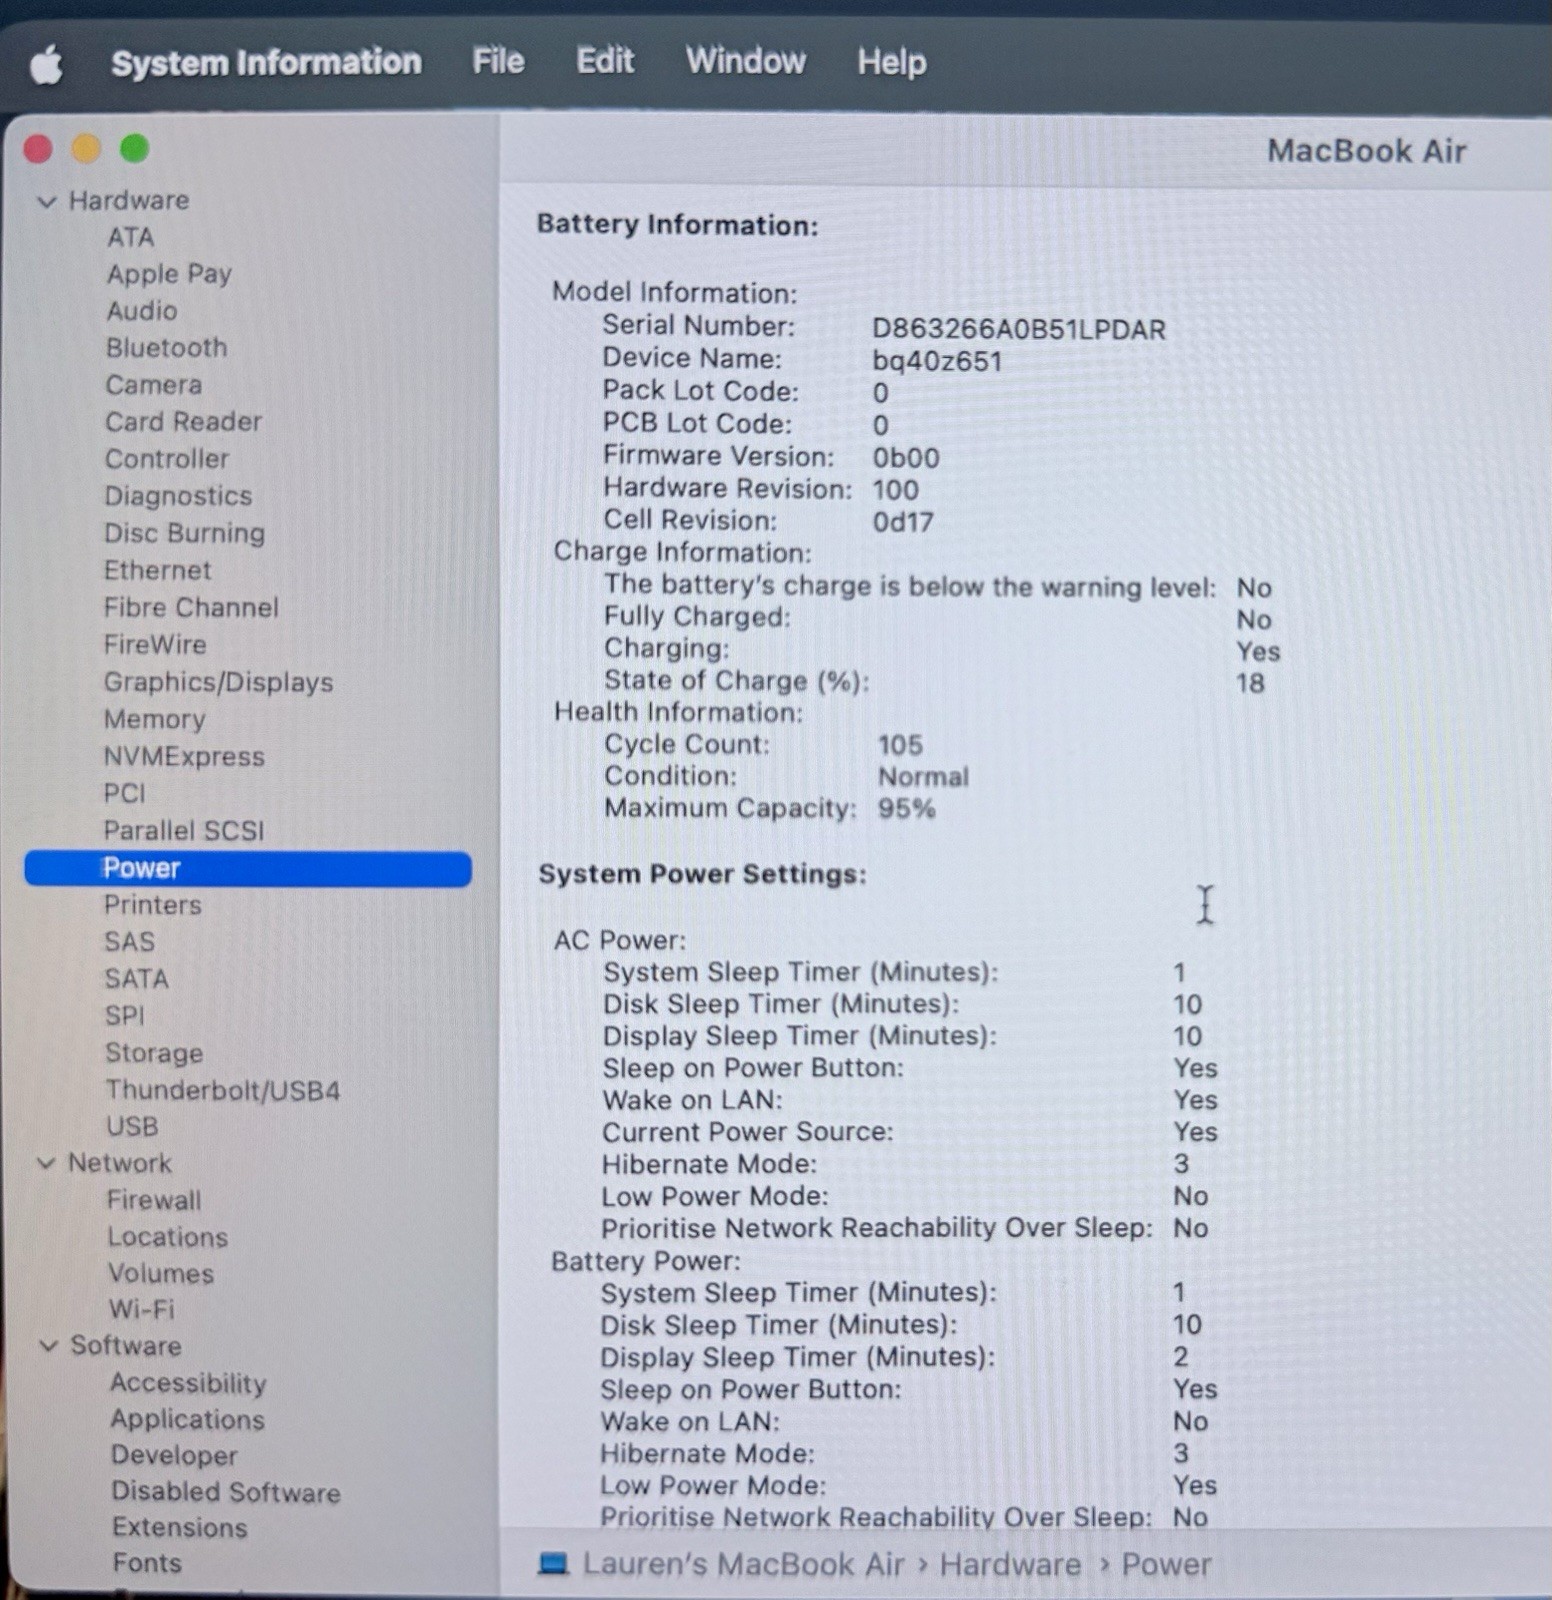This screenshot has width=1552, height=1600.
Task: Click the laptop icon in path bar
Action: 553,1563
